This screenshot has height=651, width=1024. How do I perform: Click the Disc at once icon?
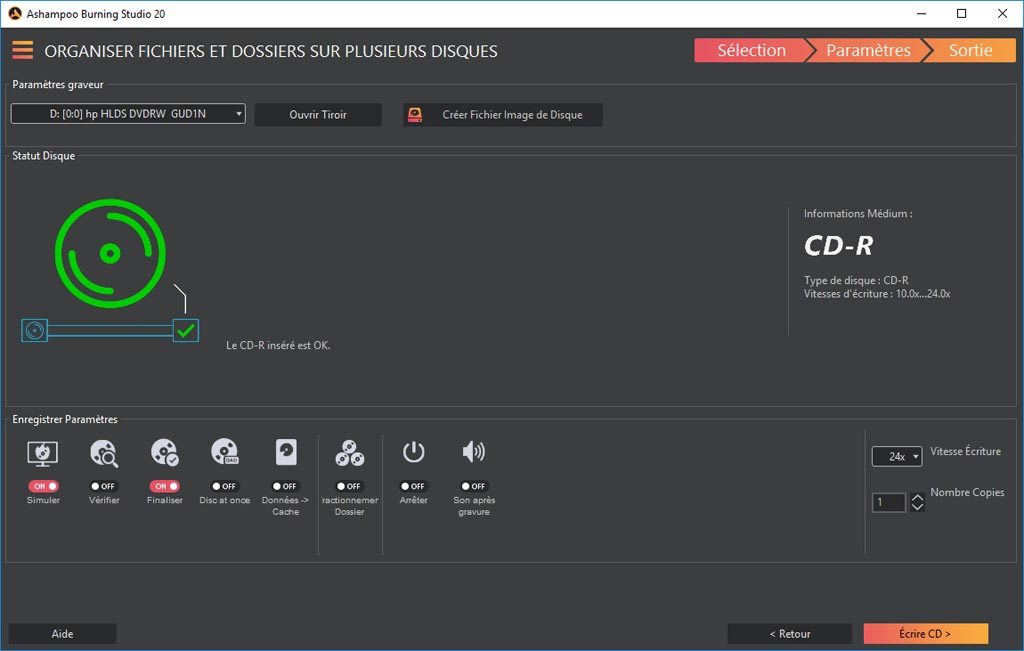pos(225,452)
